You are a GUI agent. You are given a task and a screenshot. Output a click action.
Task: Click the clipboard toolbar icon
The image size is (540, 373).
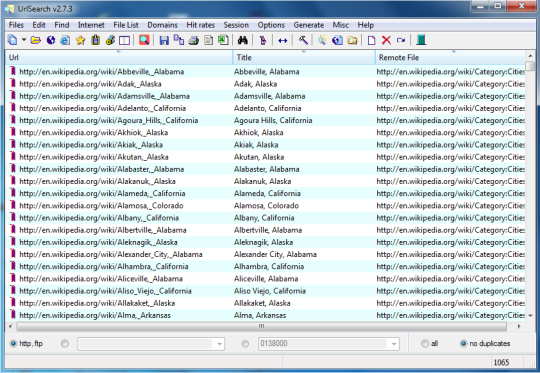coord(96,40)
